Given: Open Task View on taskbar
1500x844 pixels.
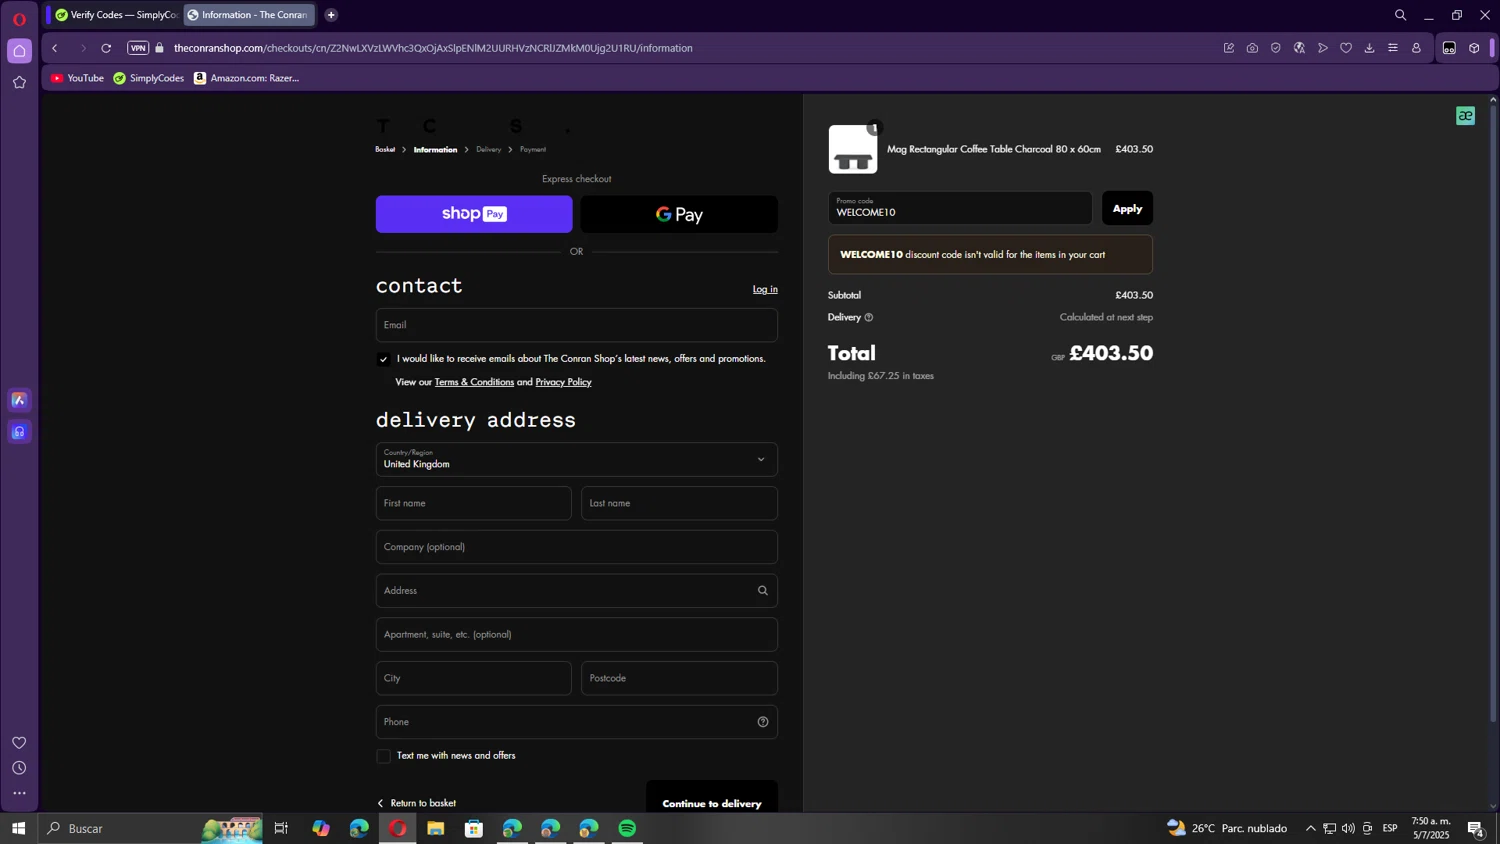Looking at the screenshot, I should [x=281, y=828].
